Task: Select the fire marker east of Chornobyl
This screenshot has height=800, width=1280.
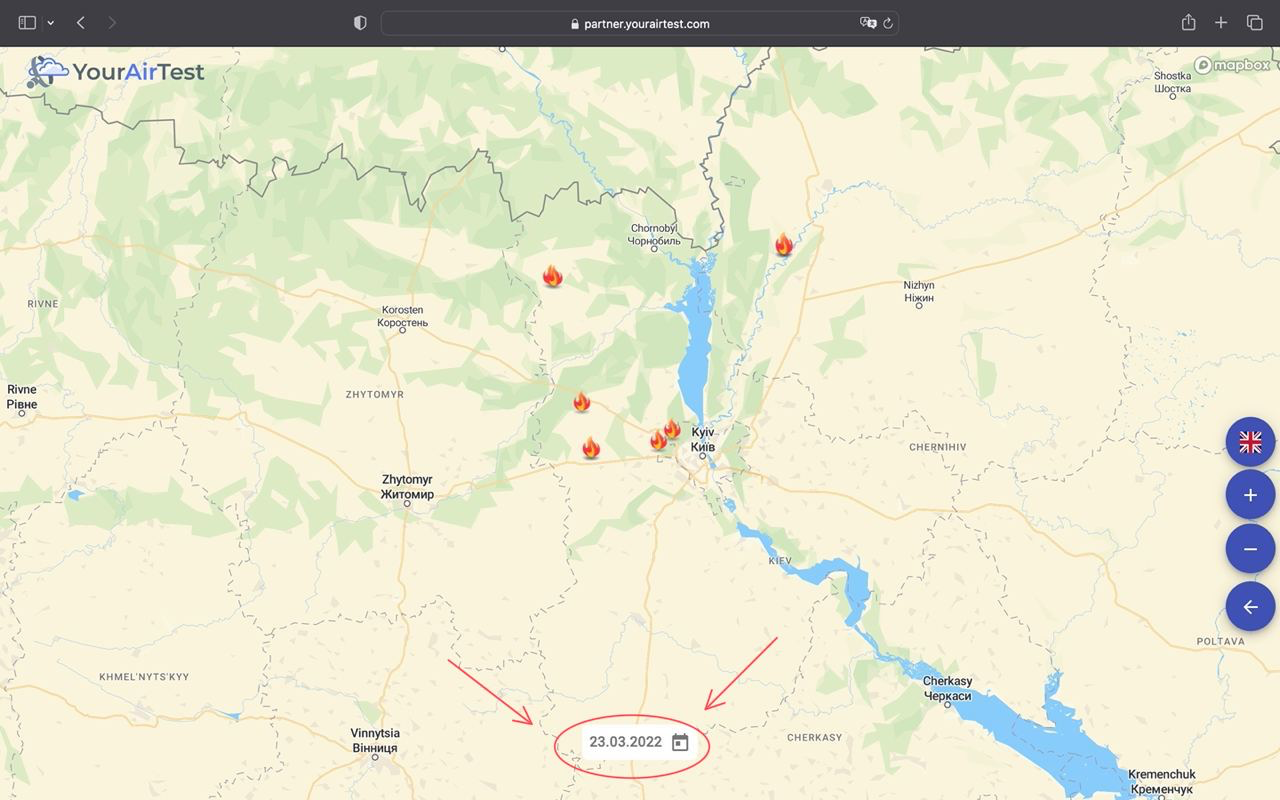Action: tap(784, 245)
